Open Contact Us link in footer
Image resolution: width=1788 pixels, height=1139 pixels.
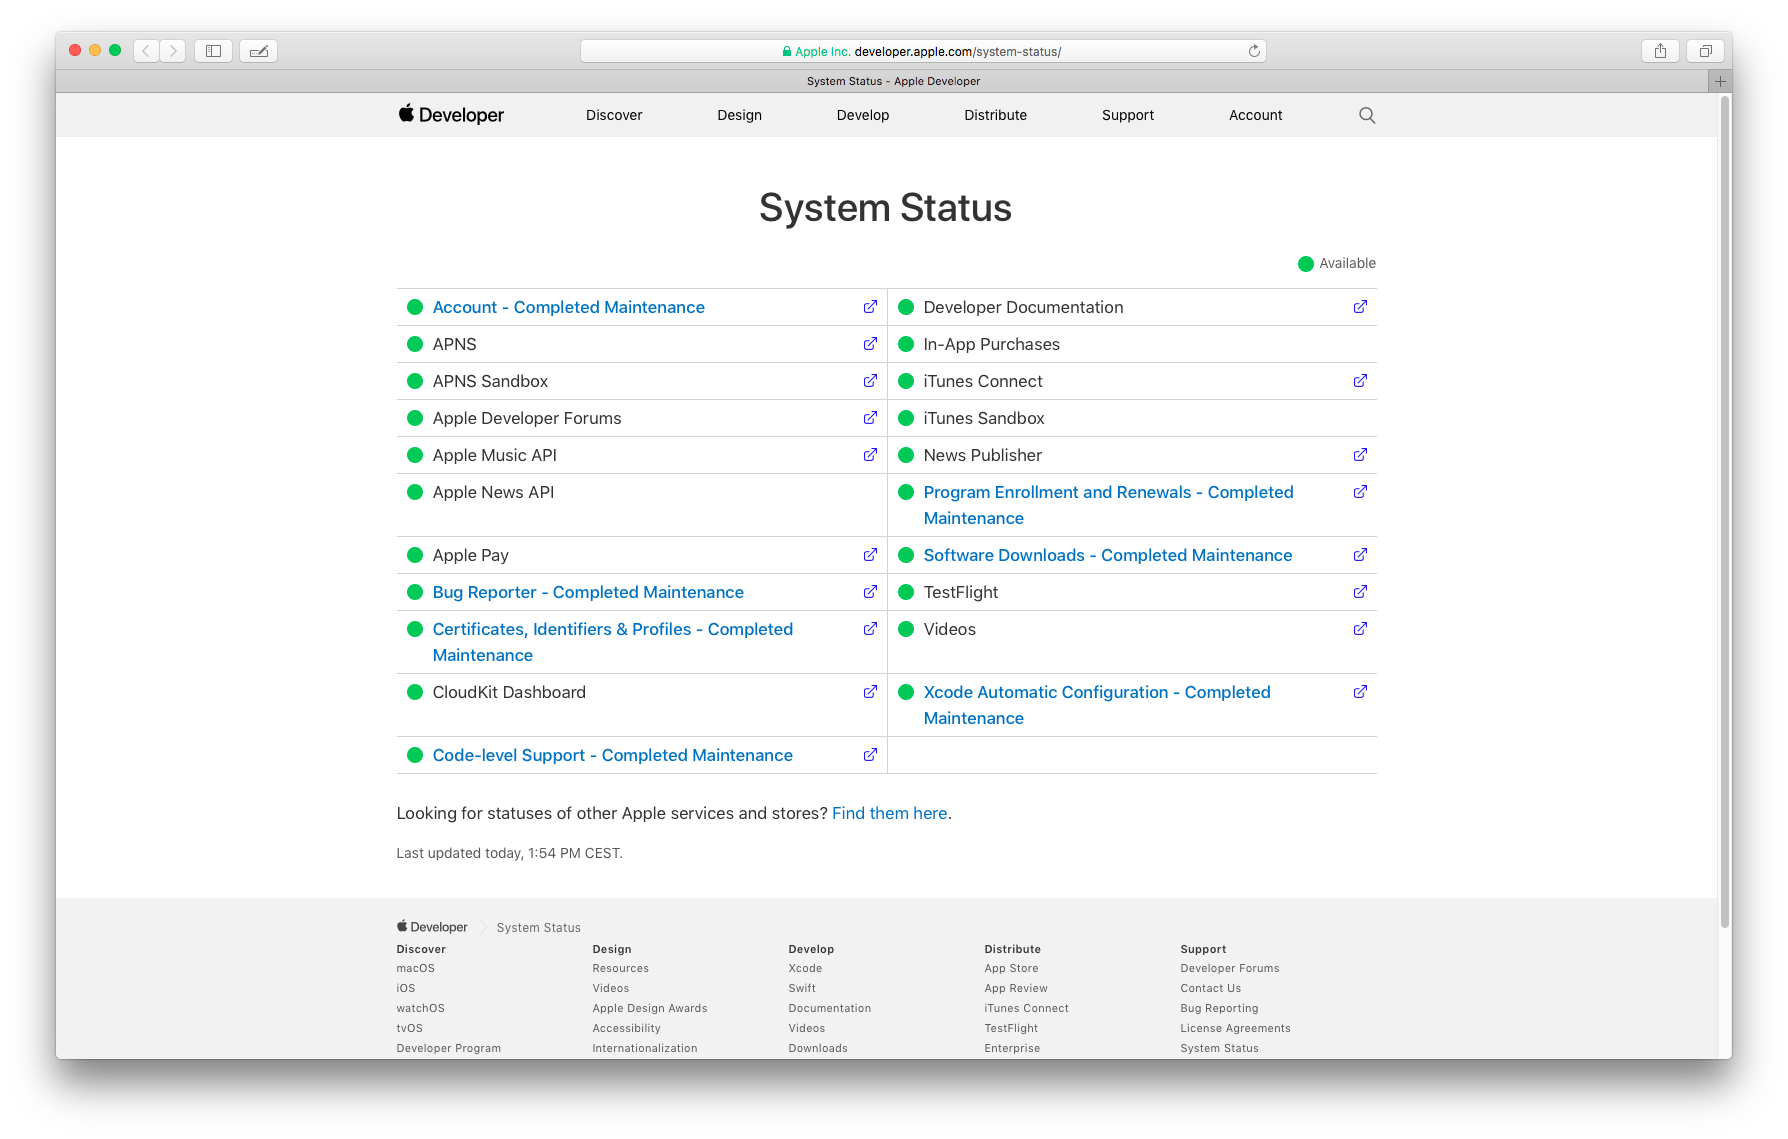click(1210, 988)
